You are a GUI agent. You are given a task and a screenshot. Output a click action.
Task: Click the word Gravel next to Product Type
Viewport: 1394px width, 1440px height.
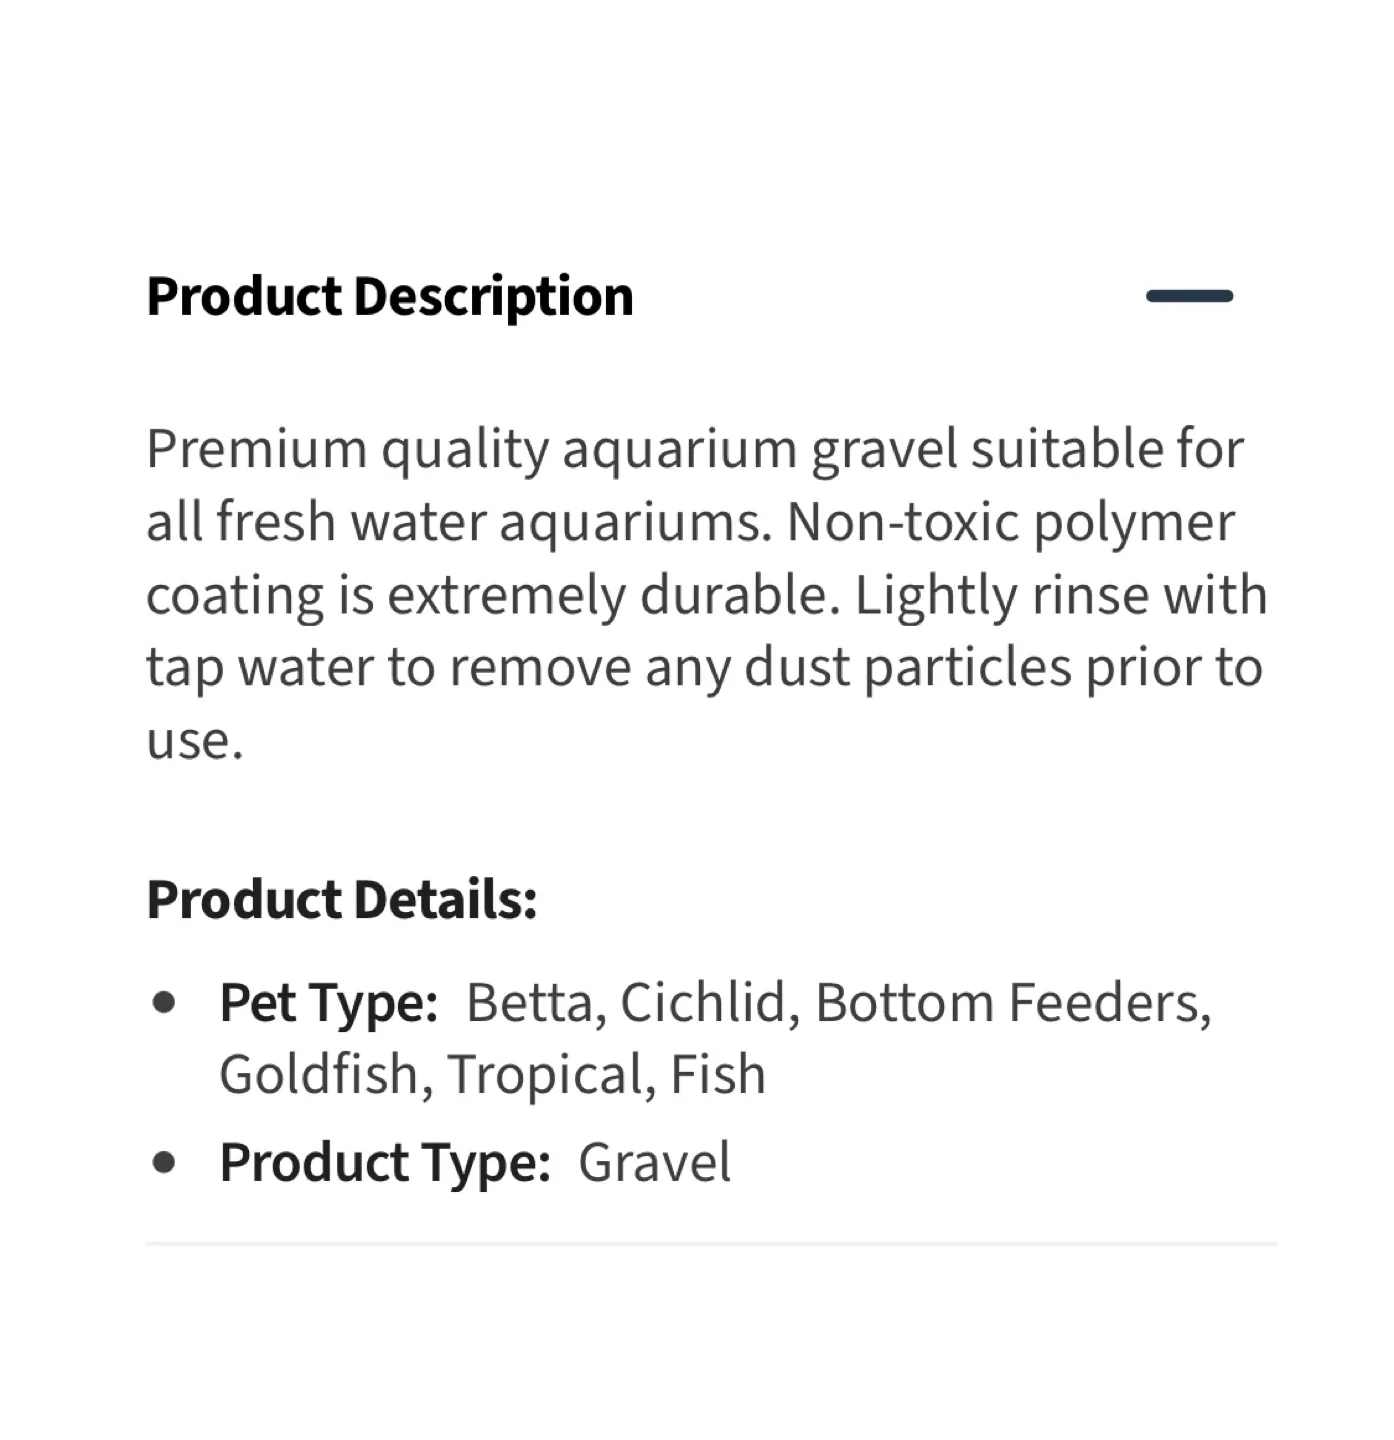[x=655, y=1161]
